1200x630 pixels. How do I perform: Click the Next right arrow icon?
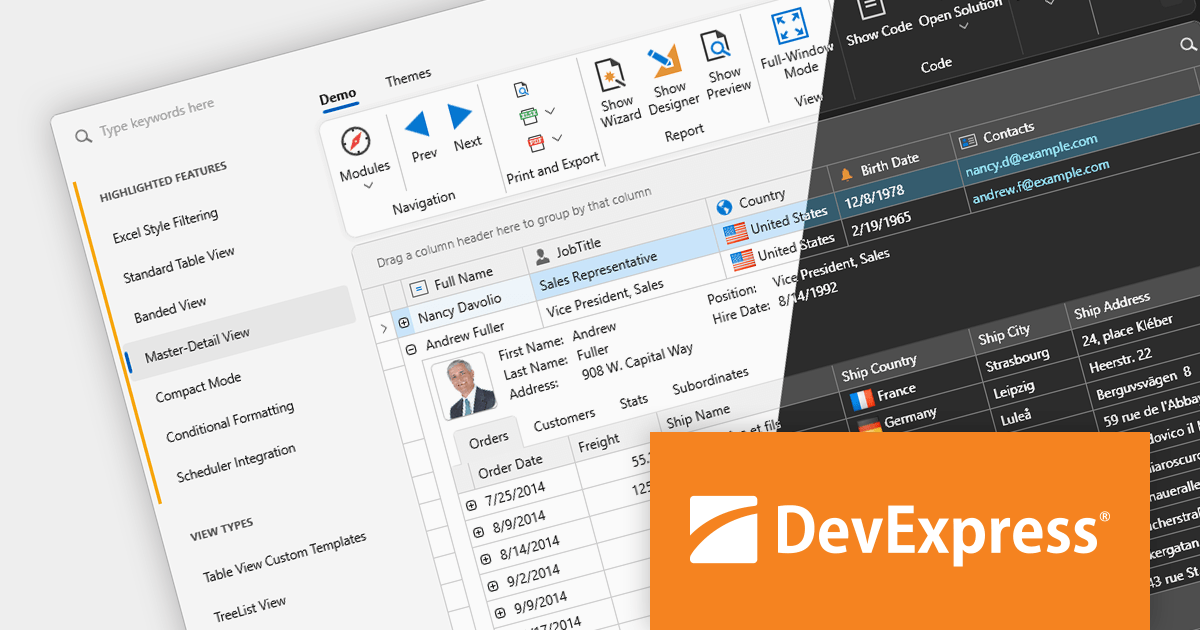(461, 116)
